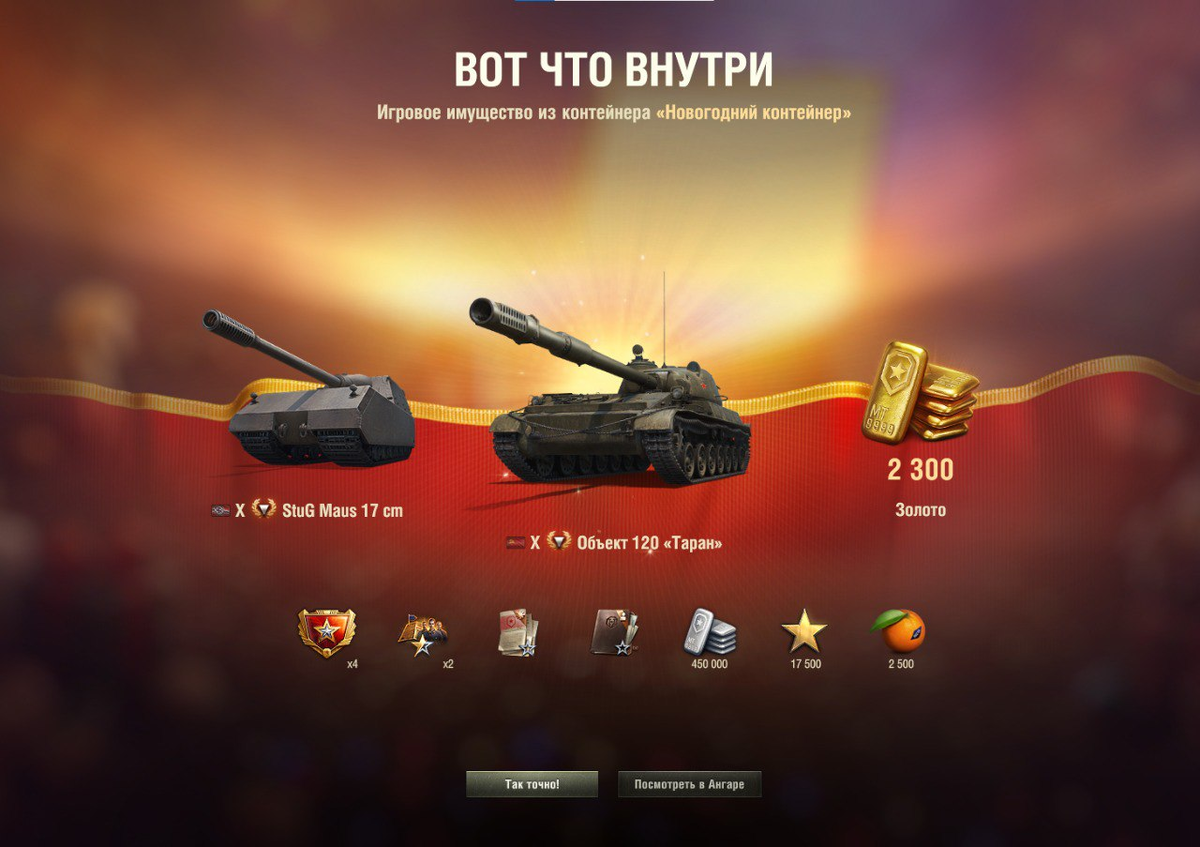Click the StuG Maus 17 cm label

342,511
